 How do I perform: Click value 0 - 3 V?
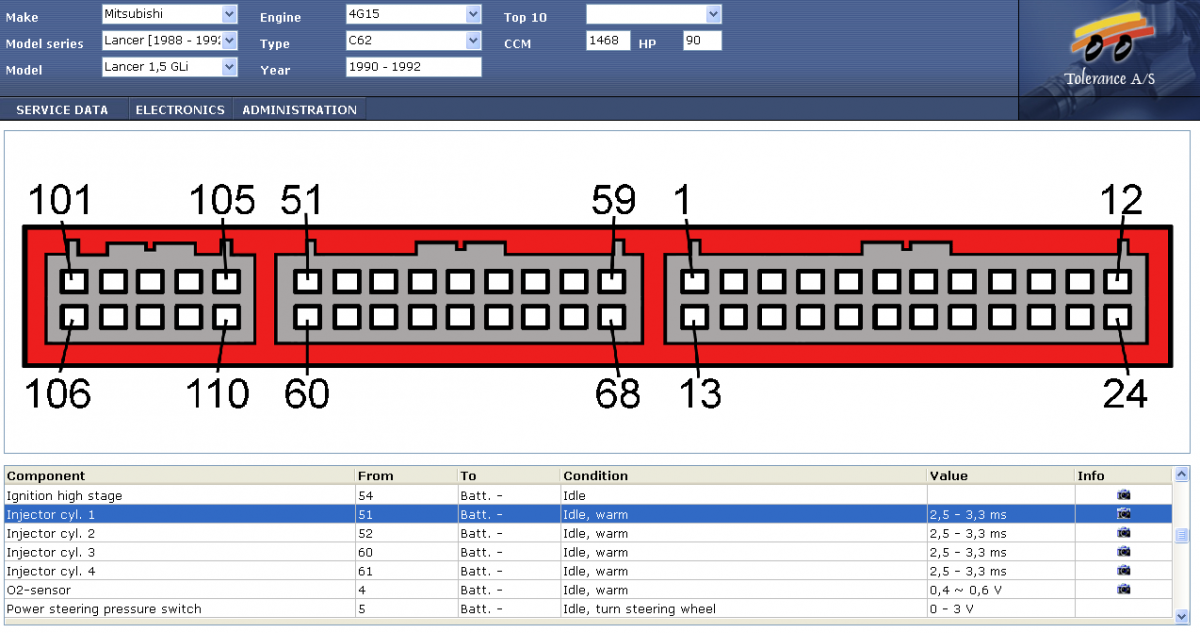point(951,609)
